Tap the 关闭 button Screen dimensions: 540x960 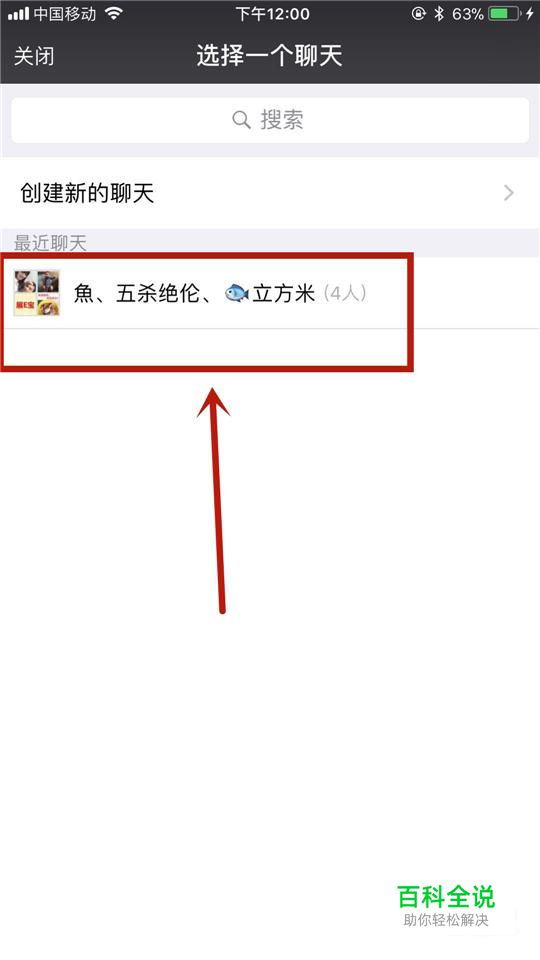[34, 56]
